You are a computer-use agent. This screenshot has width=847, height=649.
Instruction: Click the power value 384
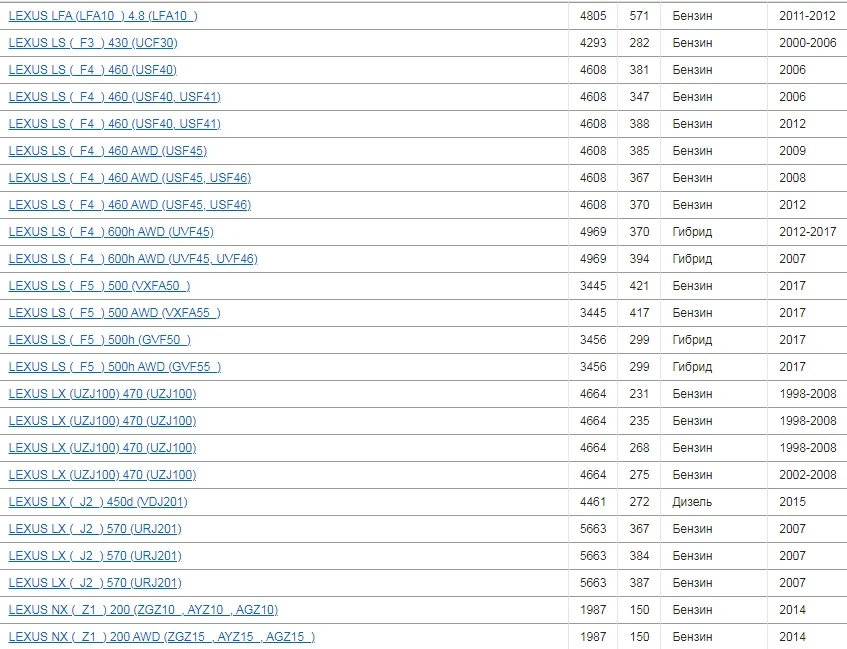click(x=639, y=556)
